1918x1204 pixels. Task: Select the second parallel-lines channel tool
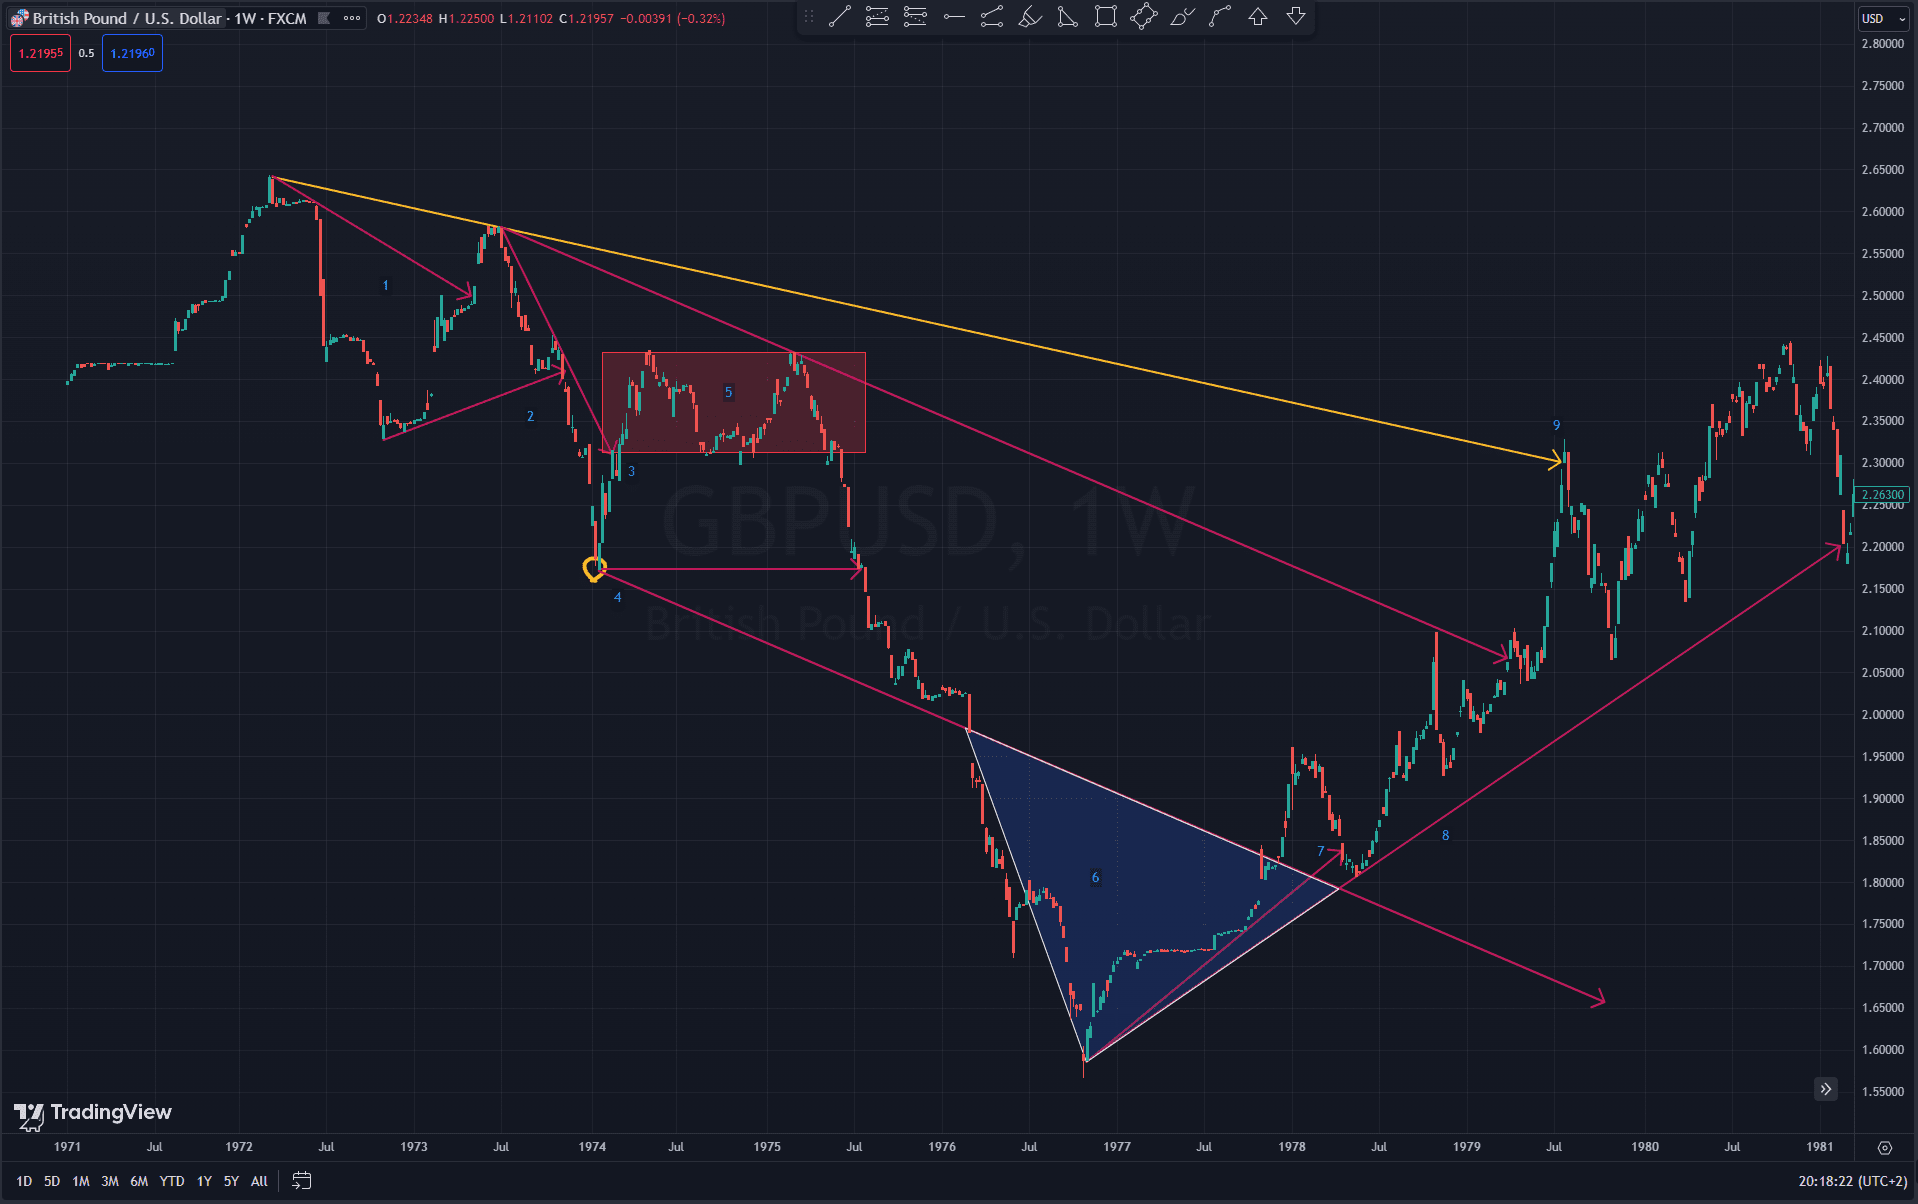coord(915,17)
